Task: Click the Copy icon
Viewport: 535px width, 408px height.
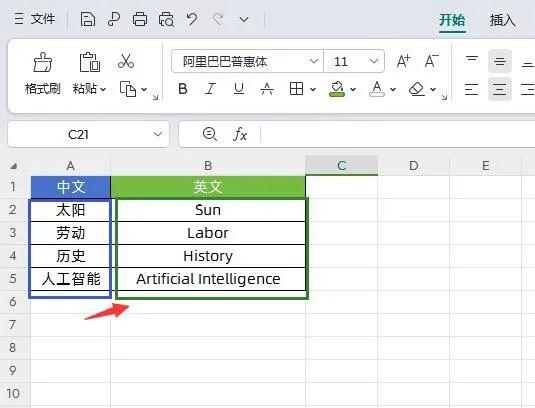Action: (128, 89)
